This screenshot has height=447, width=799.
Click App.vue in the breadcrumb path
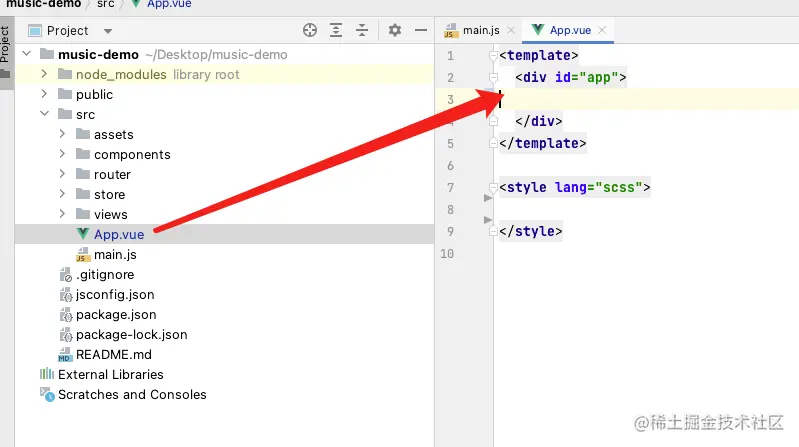pyautogui.click(x=169, y=4)
